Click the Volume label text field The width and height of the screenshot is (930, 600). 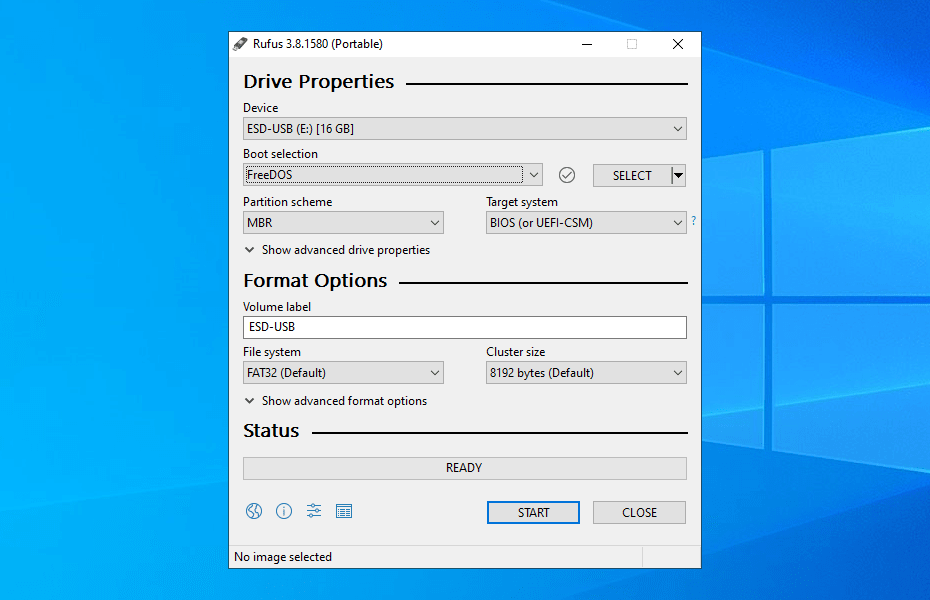tap(464, 327)
